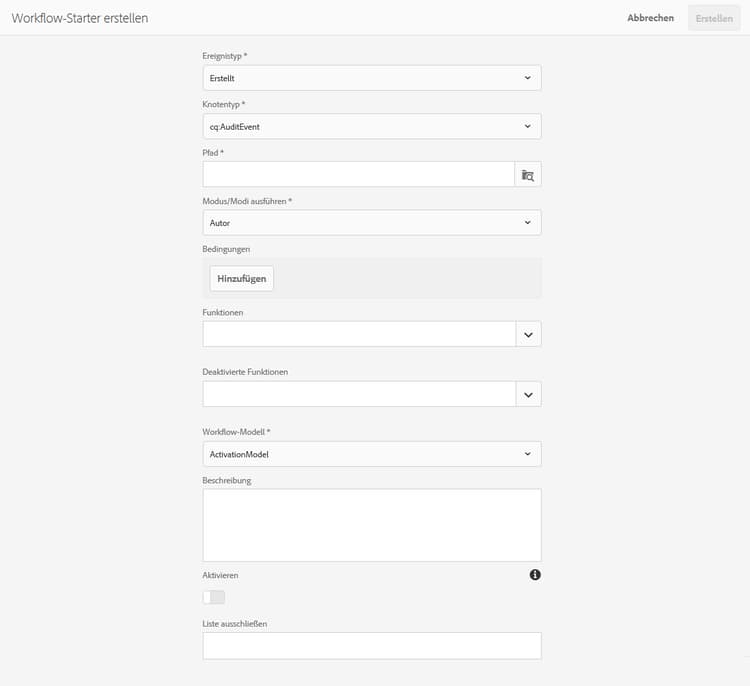
Task: Click the Knotentyp label
Action: (223, 104)
